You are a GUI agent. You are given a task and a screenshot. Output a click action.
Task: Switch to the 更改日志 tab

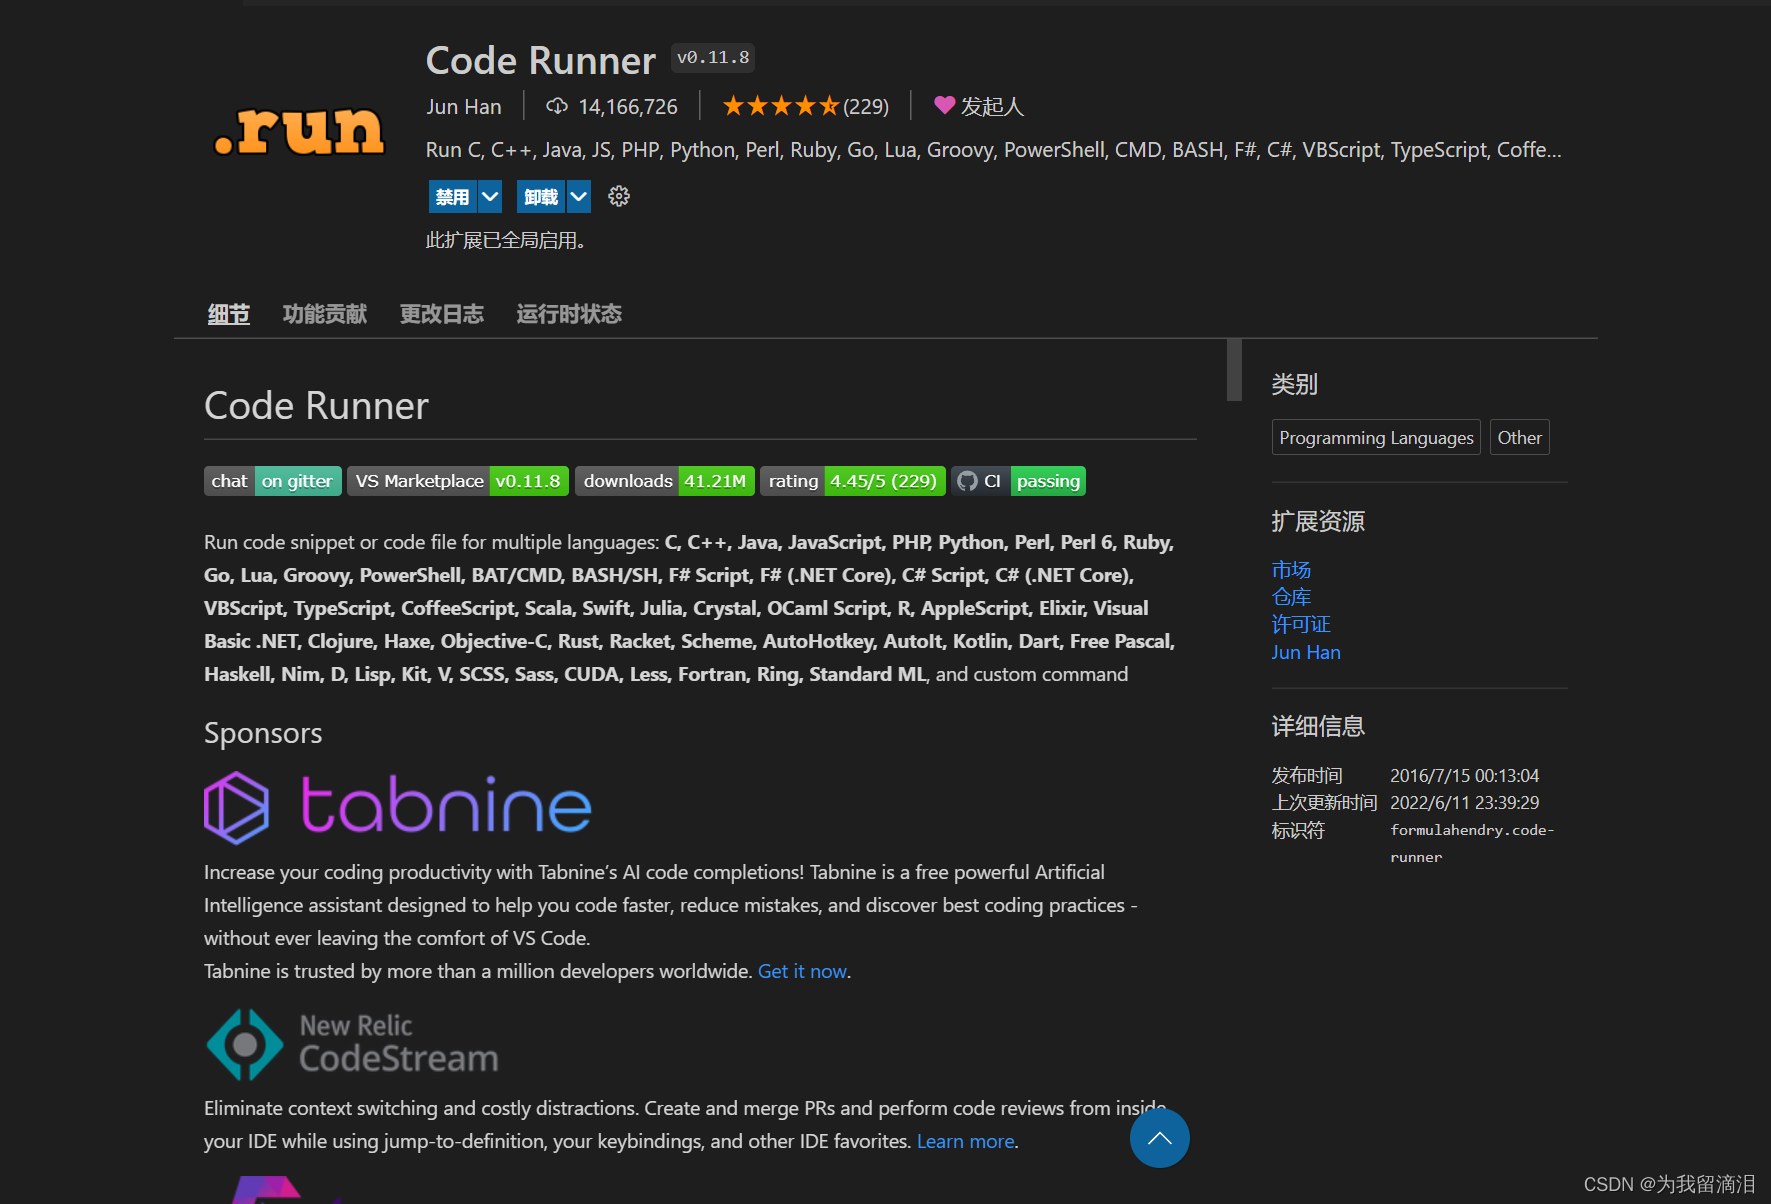[442, 314]
